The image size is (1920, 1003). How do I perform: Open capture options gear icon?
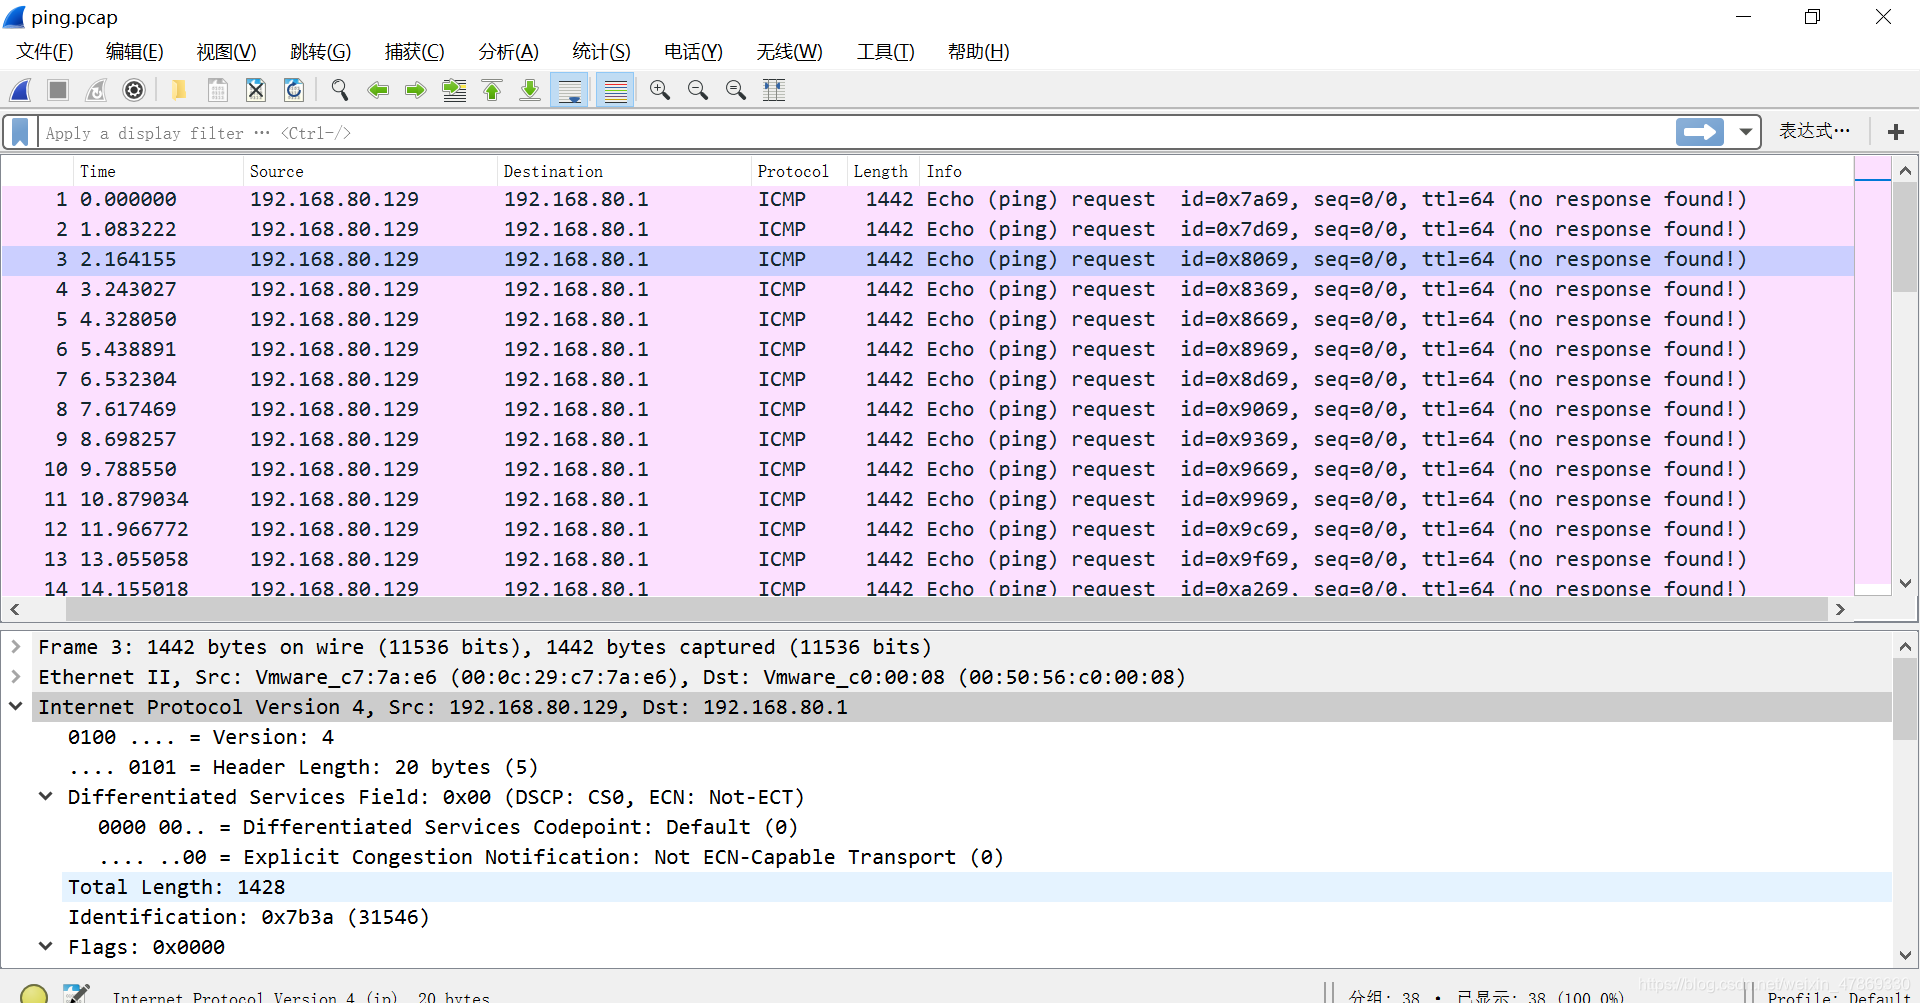[x=134, y=90]
